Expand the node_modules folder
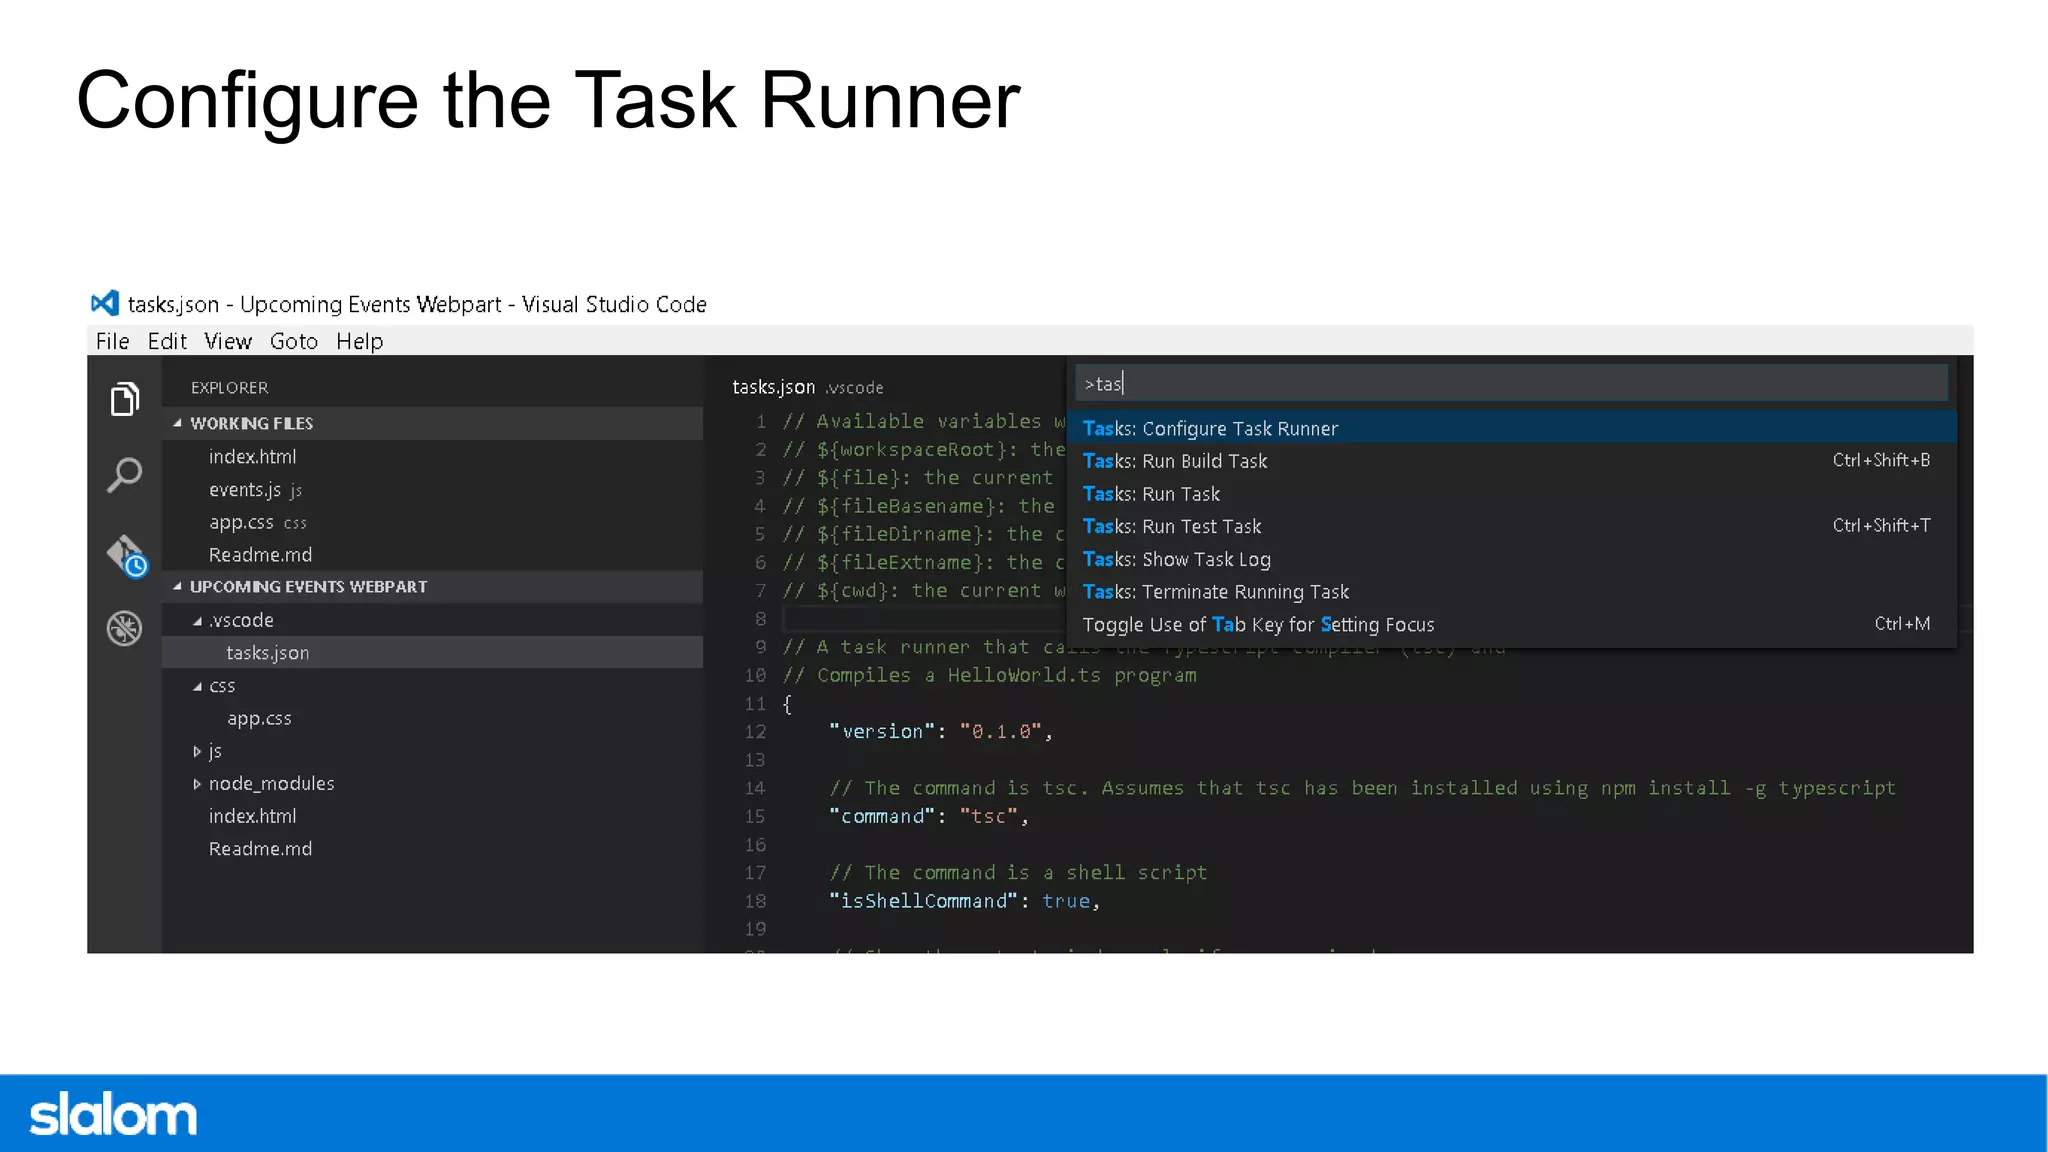Screen dimensions: 2048x1152 point(197,784)
